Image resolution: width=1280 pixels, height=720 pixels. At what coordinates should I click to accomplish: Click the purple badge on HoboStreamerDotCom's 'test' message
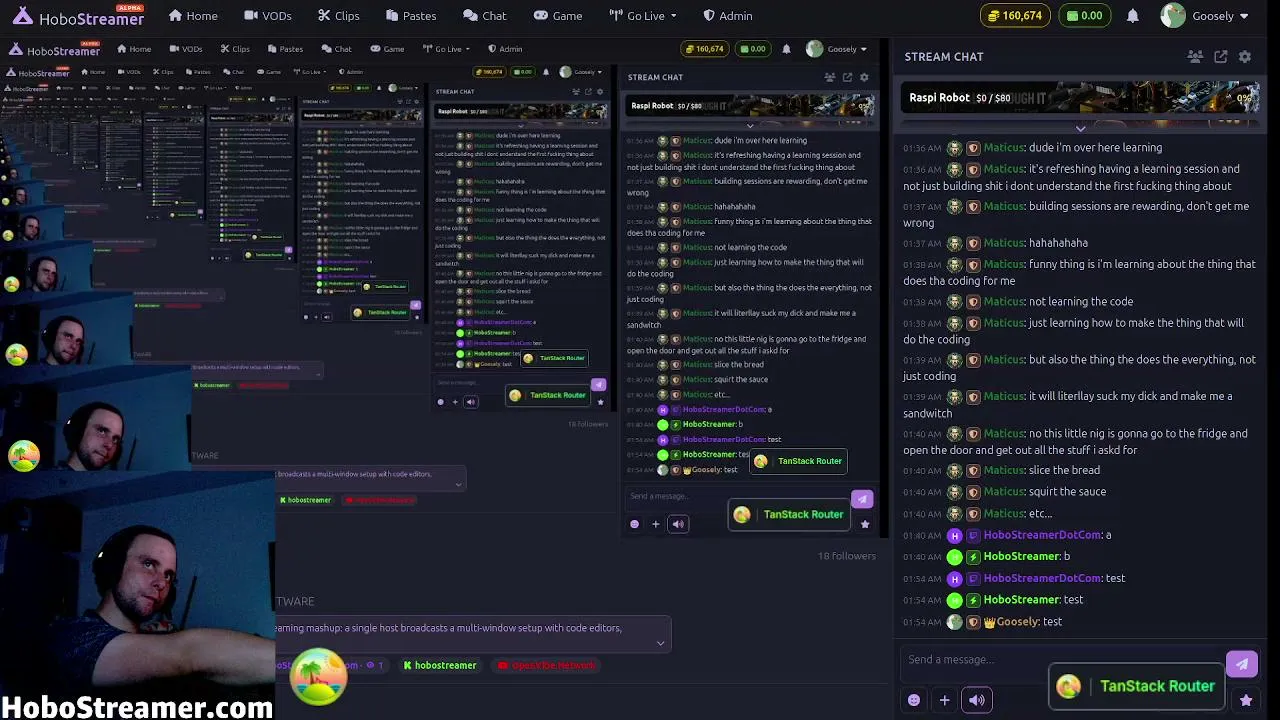[973, 579]
